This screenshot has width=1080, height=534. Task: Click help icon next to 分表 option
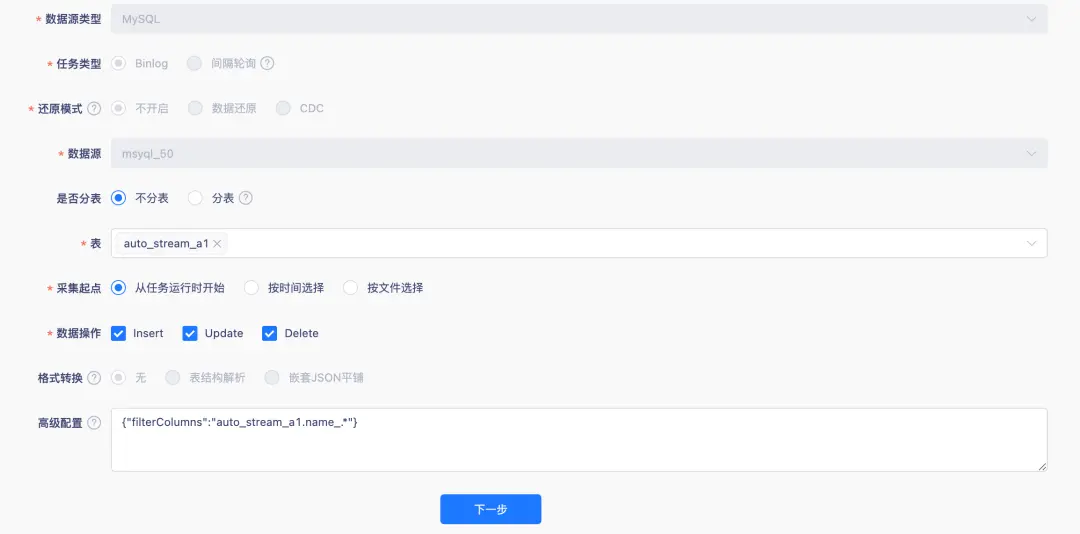[x=245, y=198]
